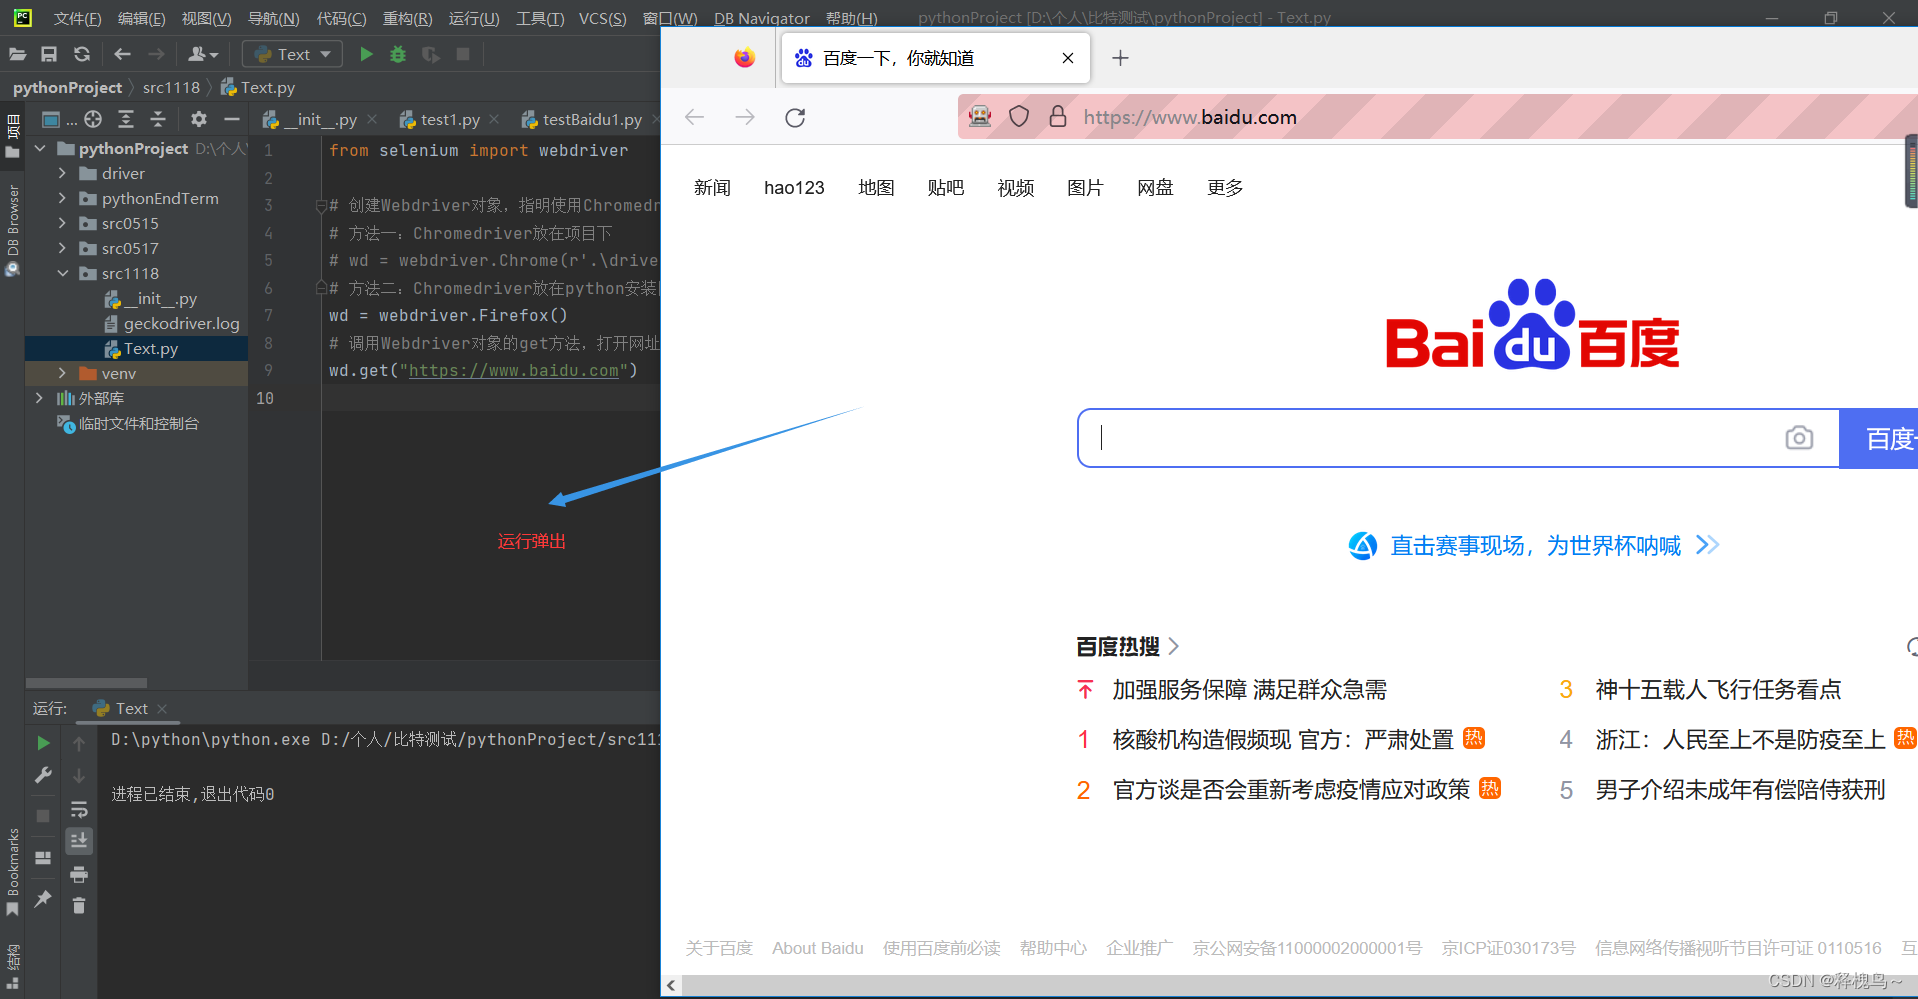Close the Text run tab
The height and width of the screenshot is (999, 1918).
pyautogui.click(x=162, y=708)
